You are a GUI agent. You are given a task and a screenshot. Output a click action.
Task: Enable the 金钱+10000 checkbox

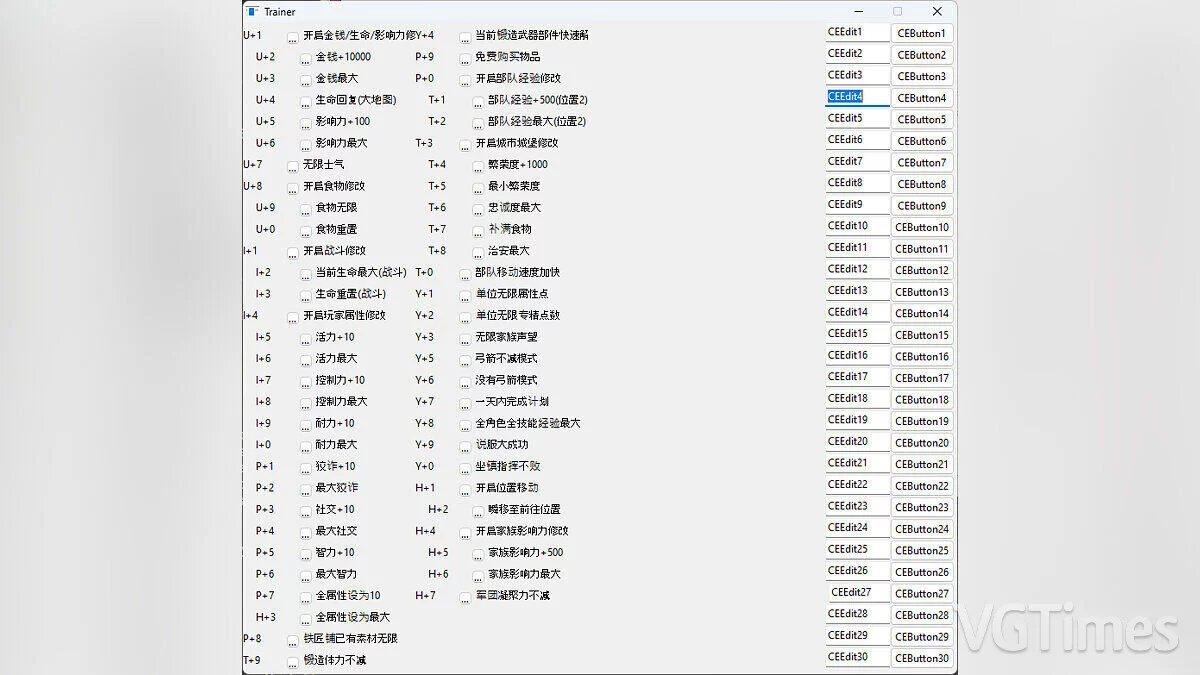tap(306, 58)
